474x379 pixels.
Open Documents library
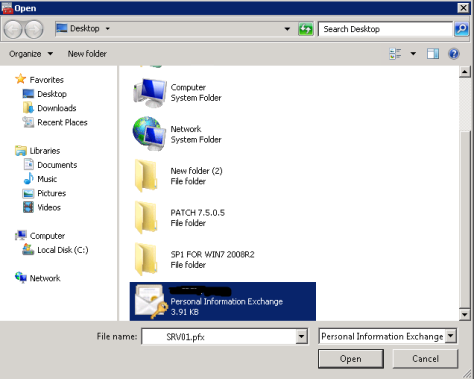pos(57,165)
